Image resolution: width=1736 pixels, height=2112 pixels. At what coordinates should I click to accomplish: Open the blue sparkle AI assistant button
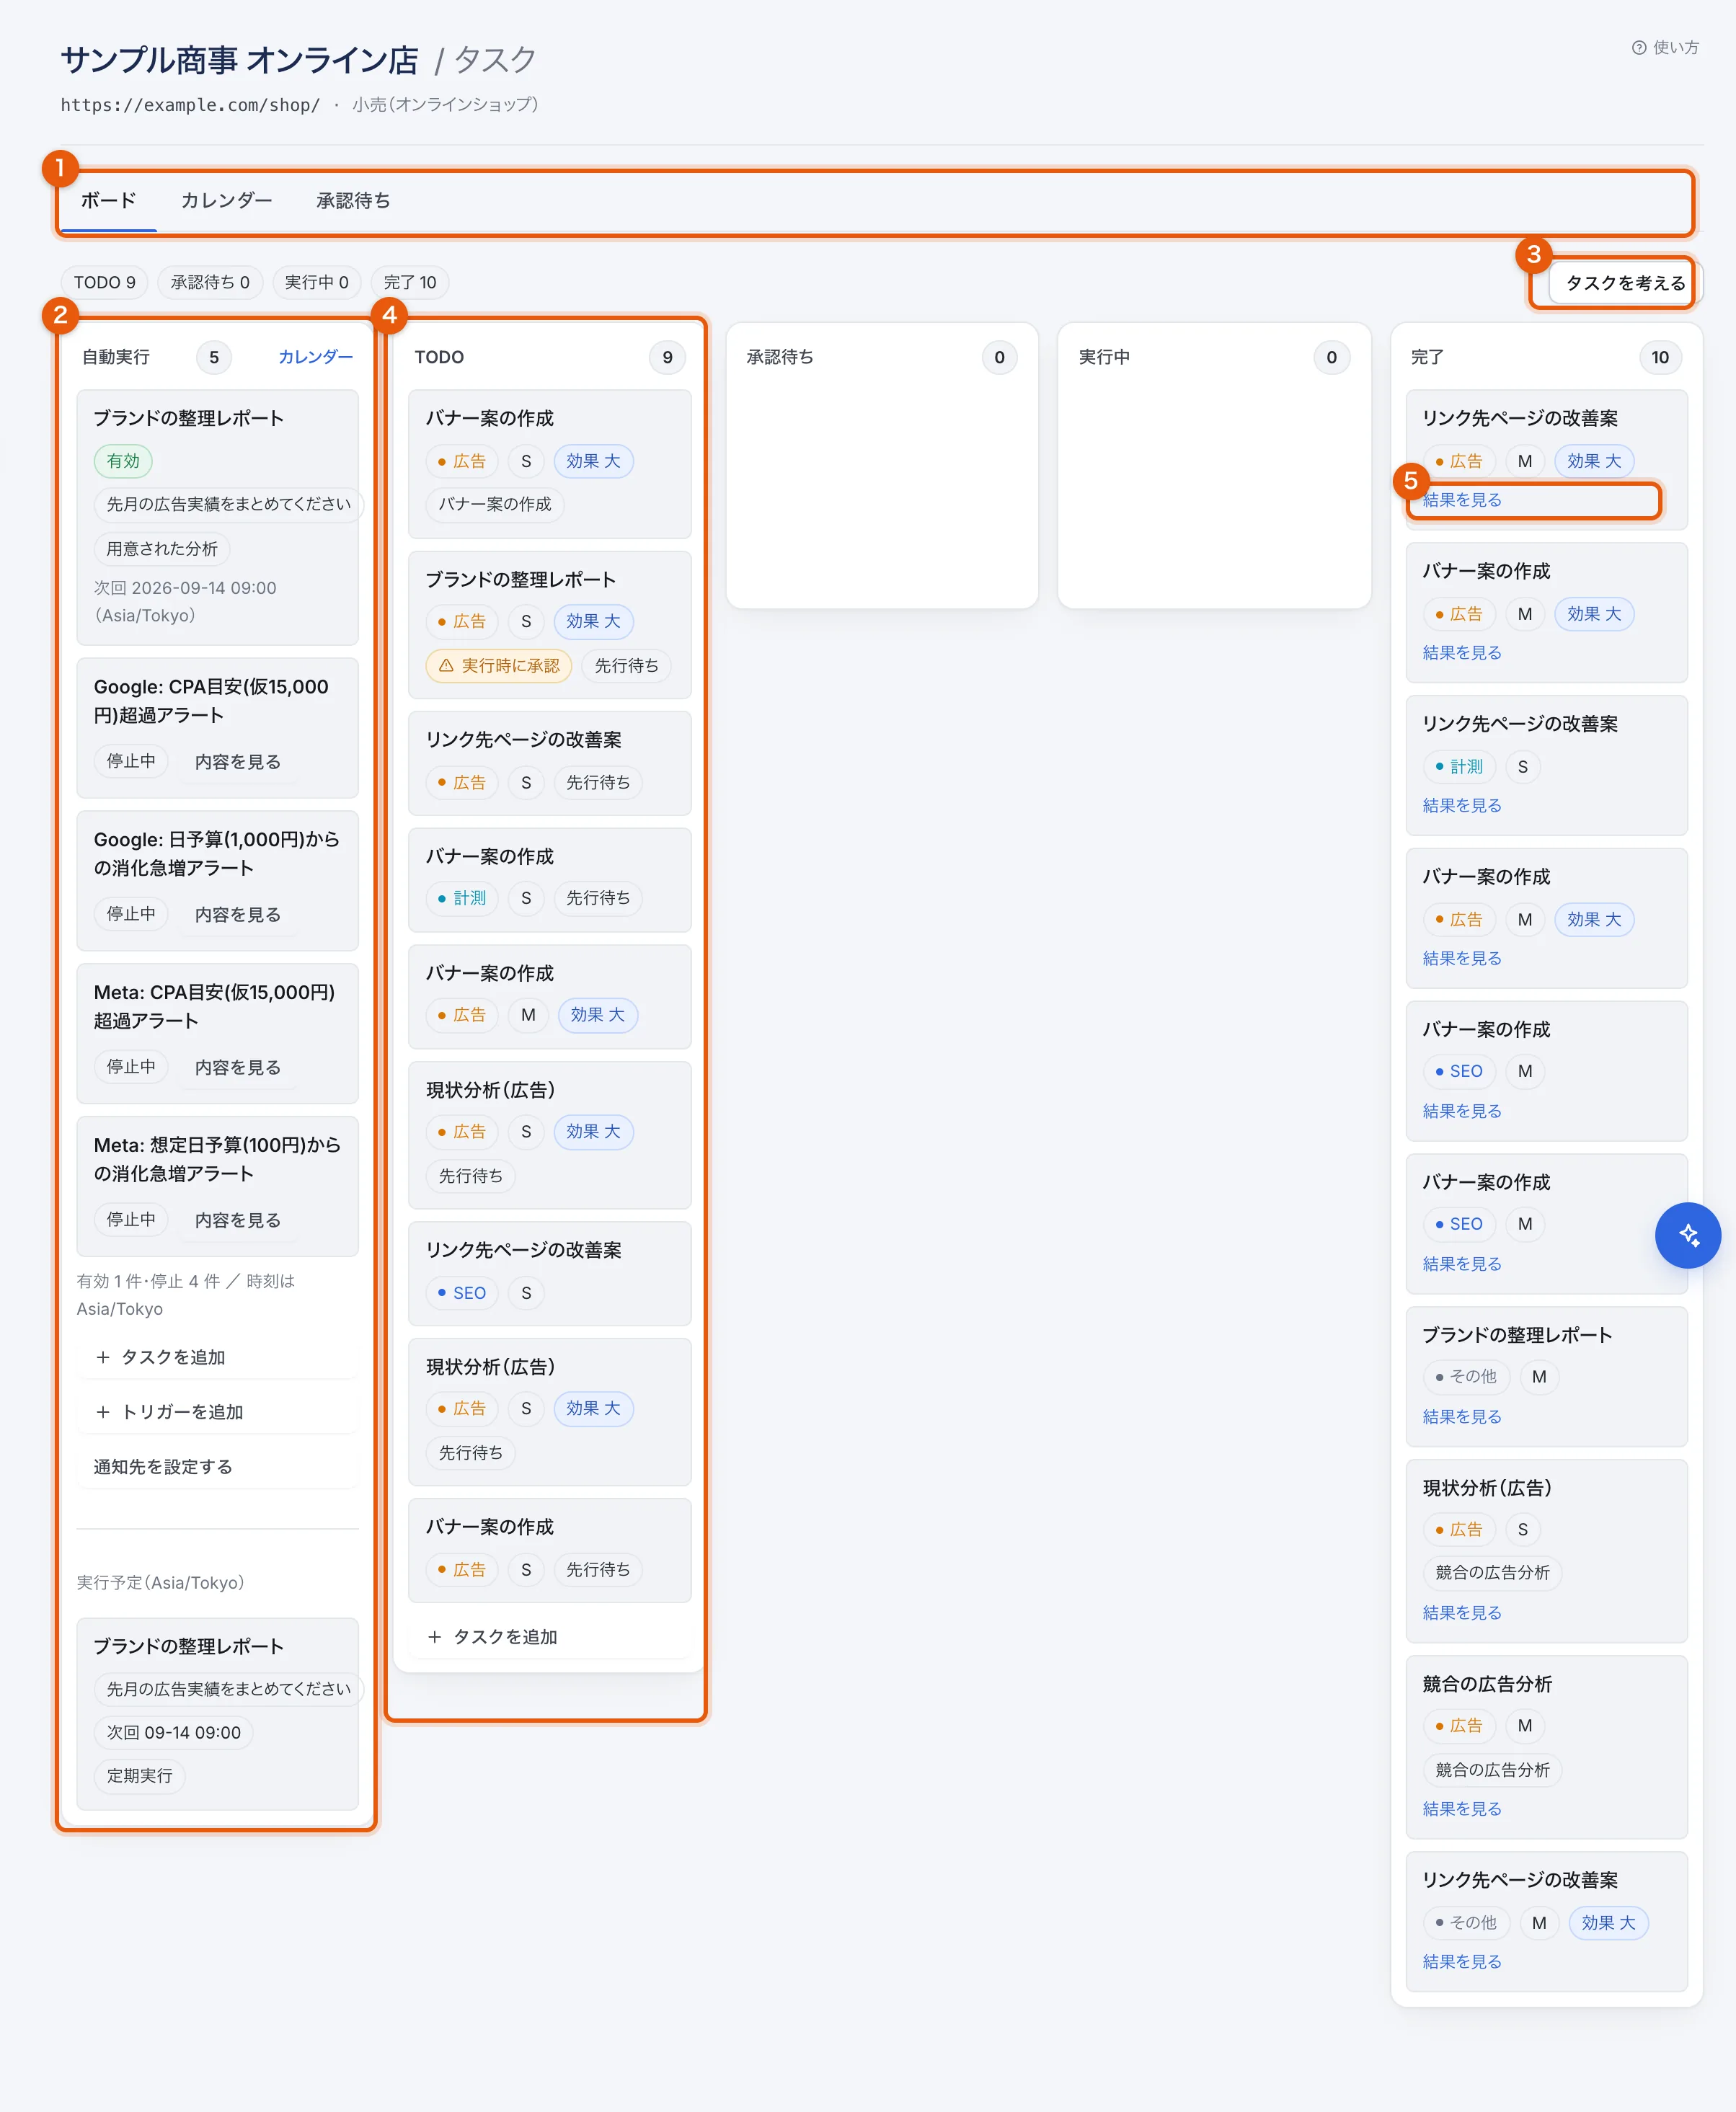[1687, 1235]
